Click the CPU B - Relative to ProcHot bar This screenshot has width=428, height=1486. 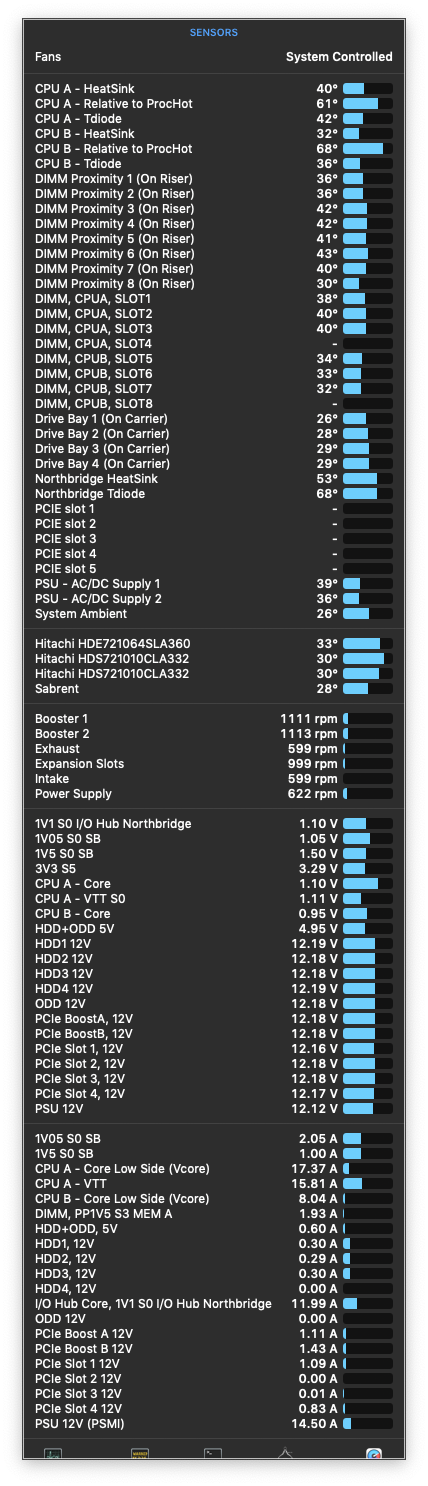(368, 149)
